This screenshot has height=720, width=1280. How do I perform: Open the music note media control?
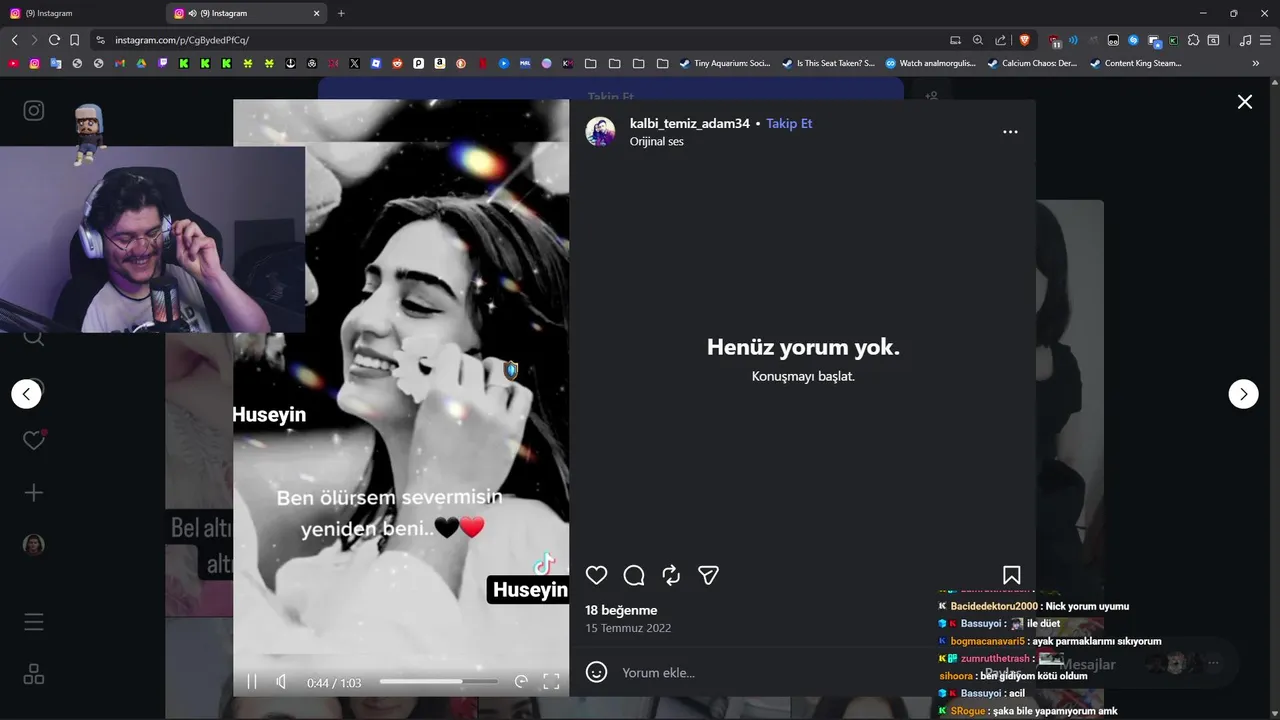[x=1245, y=40]
